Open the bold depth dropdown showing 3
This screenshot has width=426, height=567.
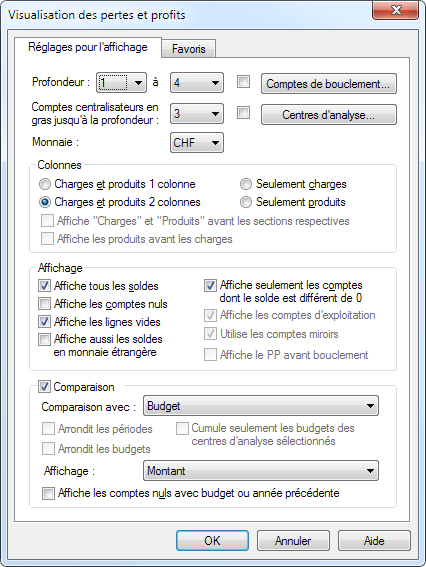197,114
